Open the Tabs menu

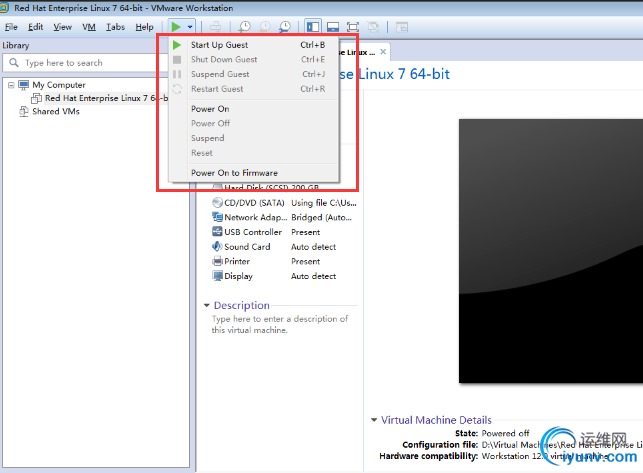[115, 27]
